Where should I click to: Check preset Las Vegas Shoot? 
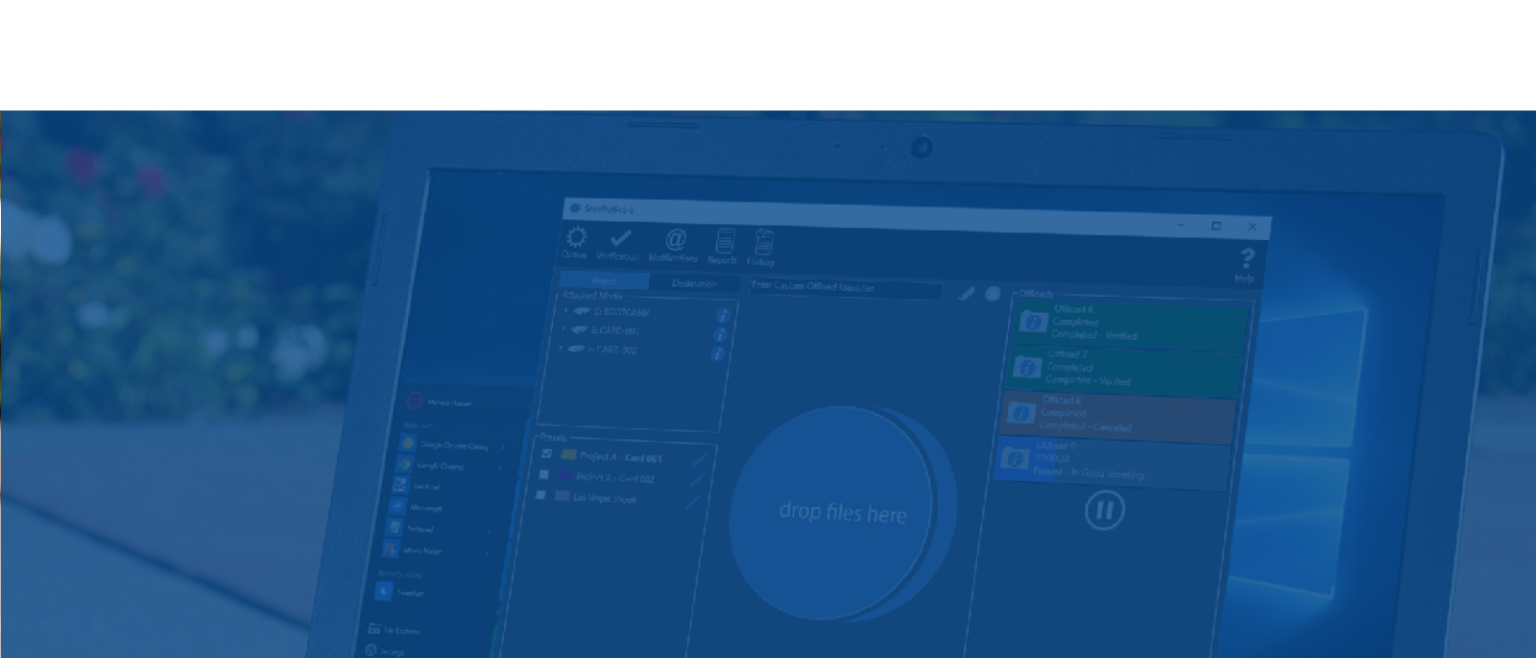[540, 495]
